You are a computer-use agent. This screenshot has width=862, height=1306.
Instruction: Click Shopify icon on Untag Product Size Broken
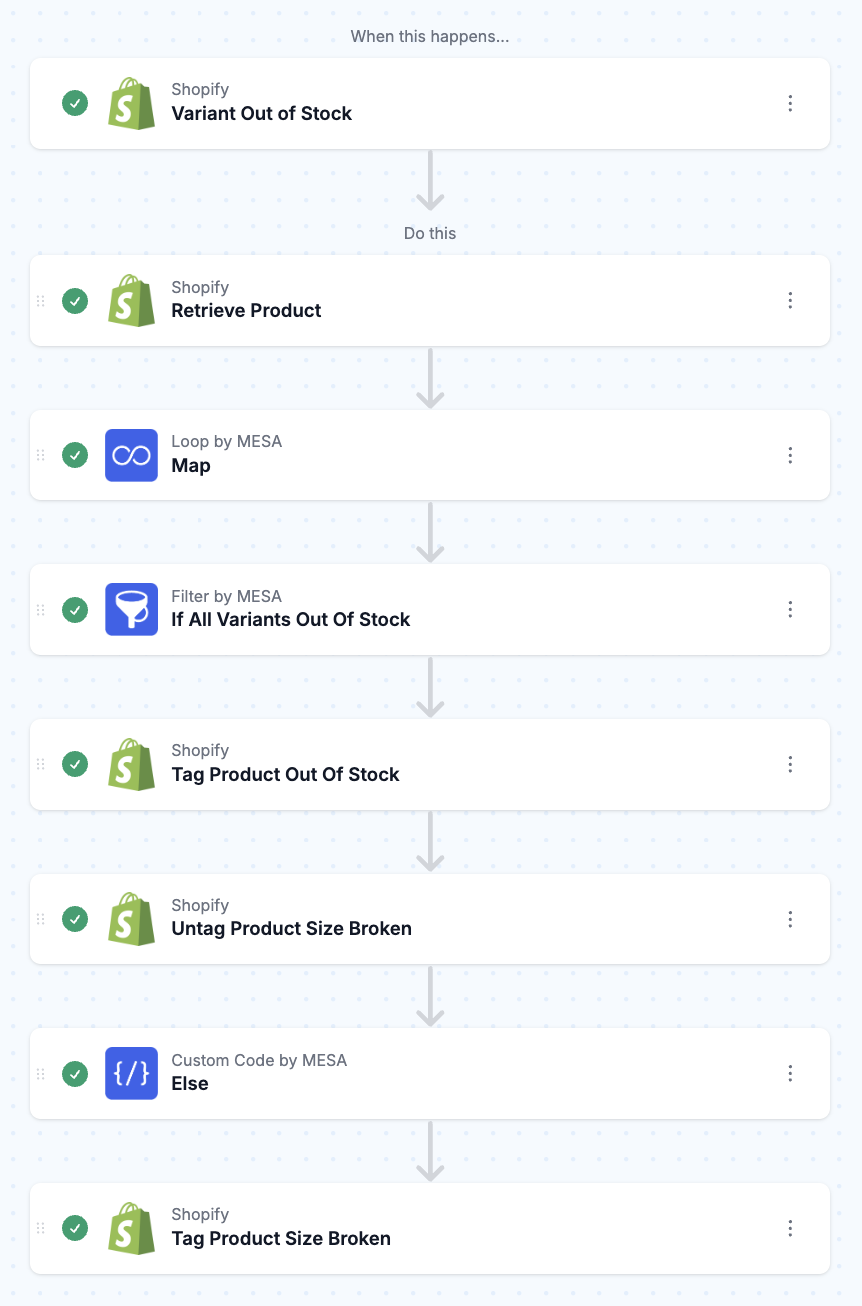tap(131, 918)
